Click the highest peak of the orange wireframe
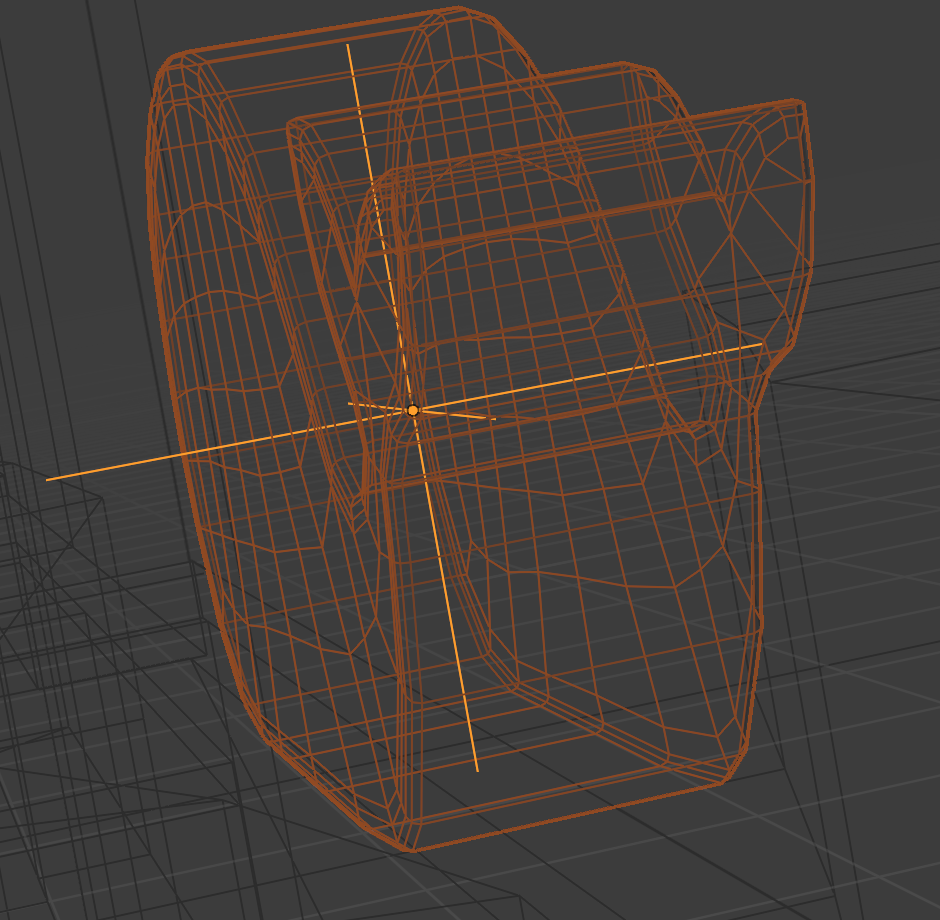940x920 pixels. tap(459, 9)
